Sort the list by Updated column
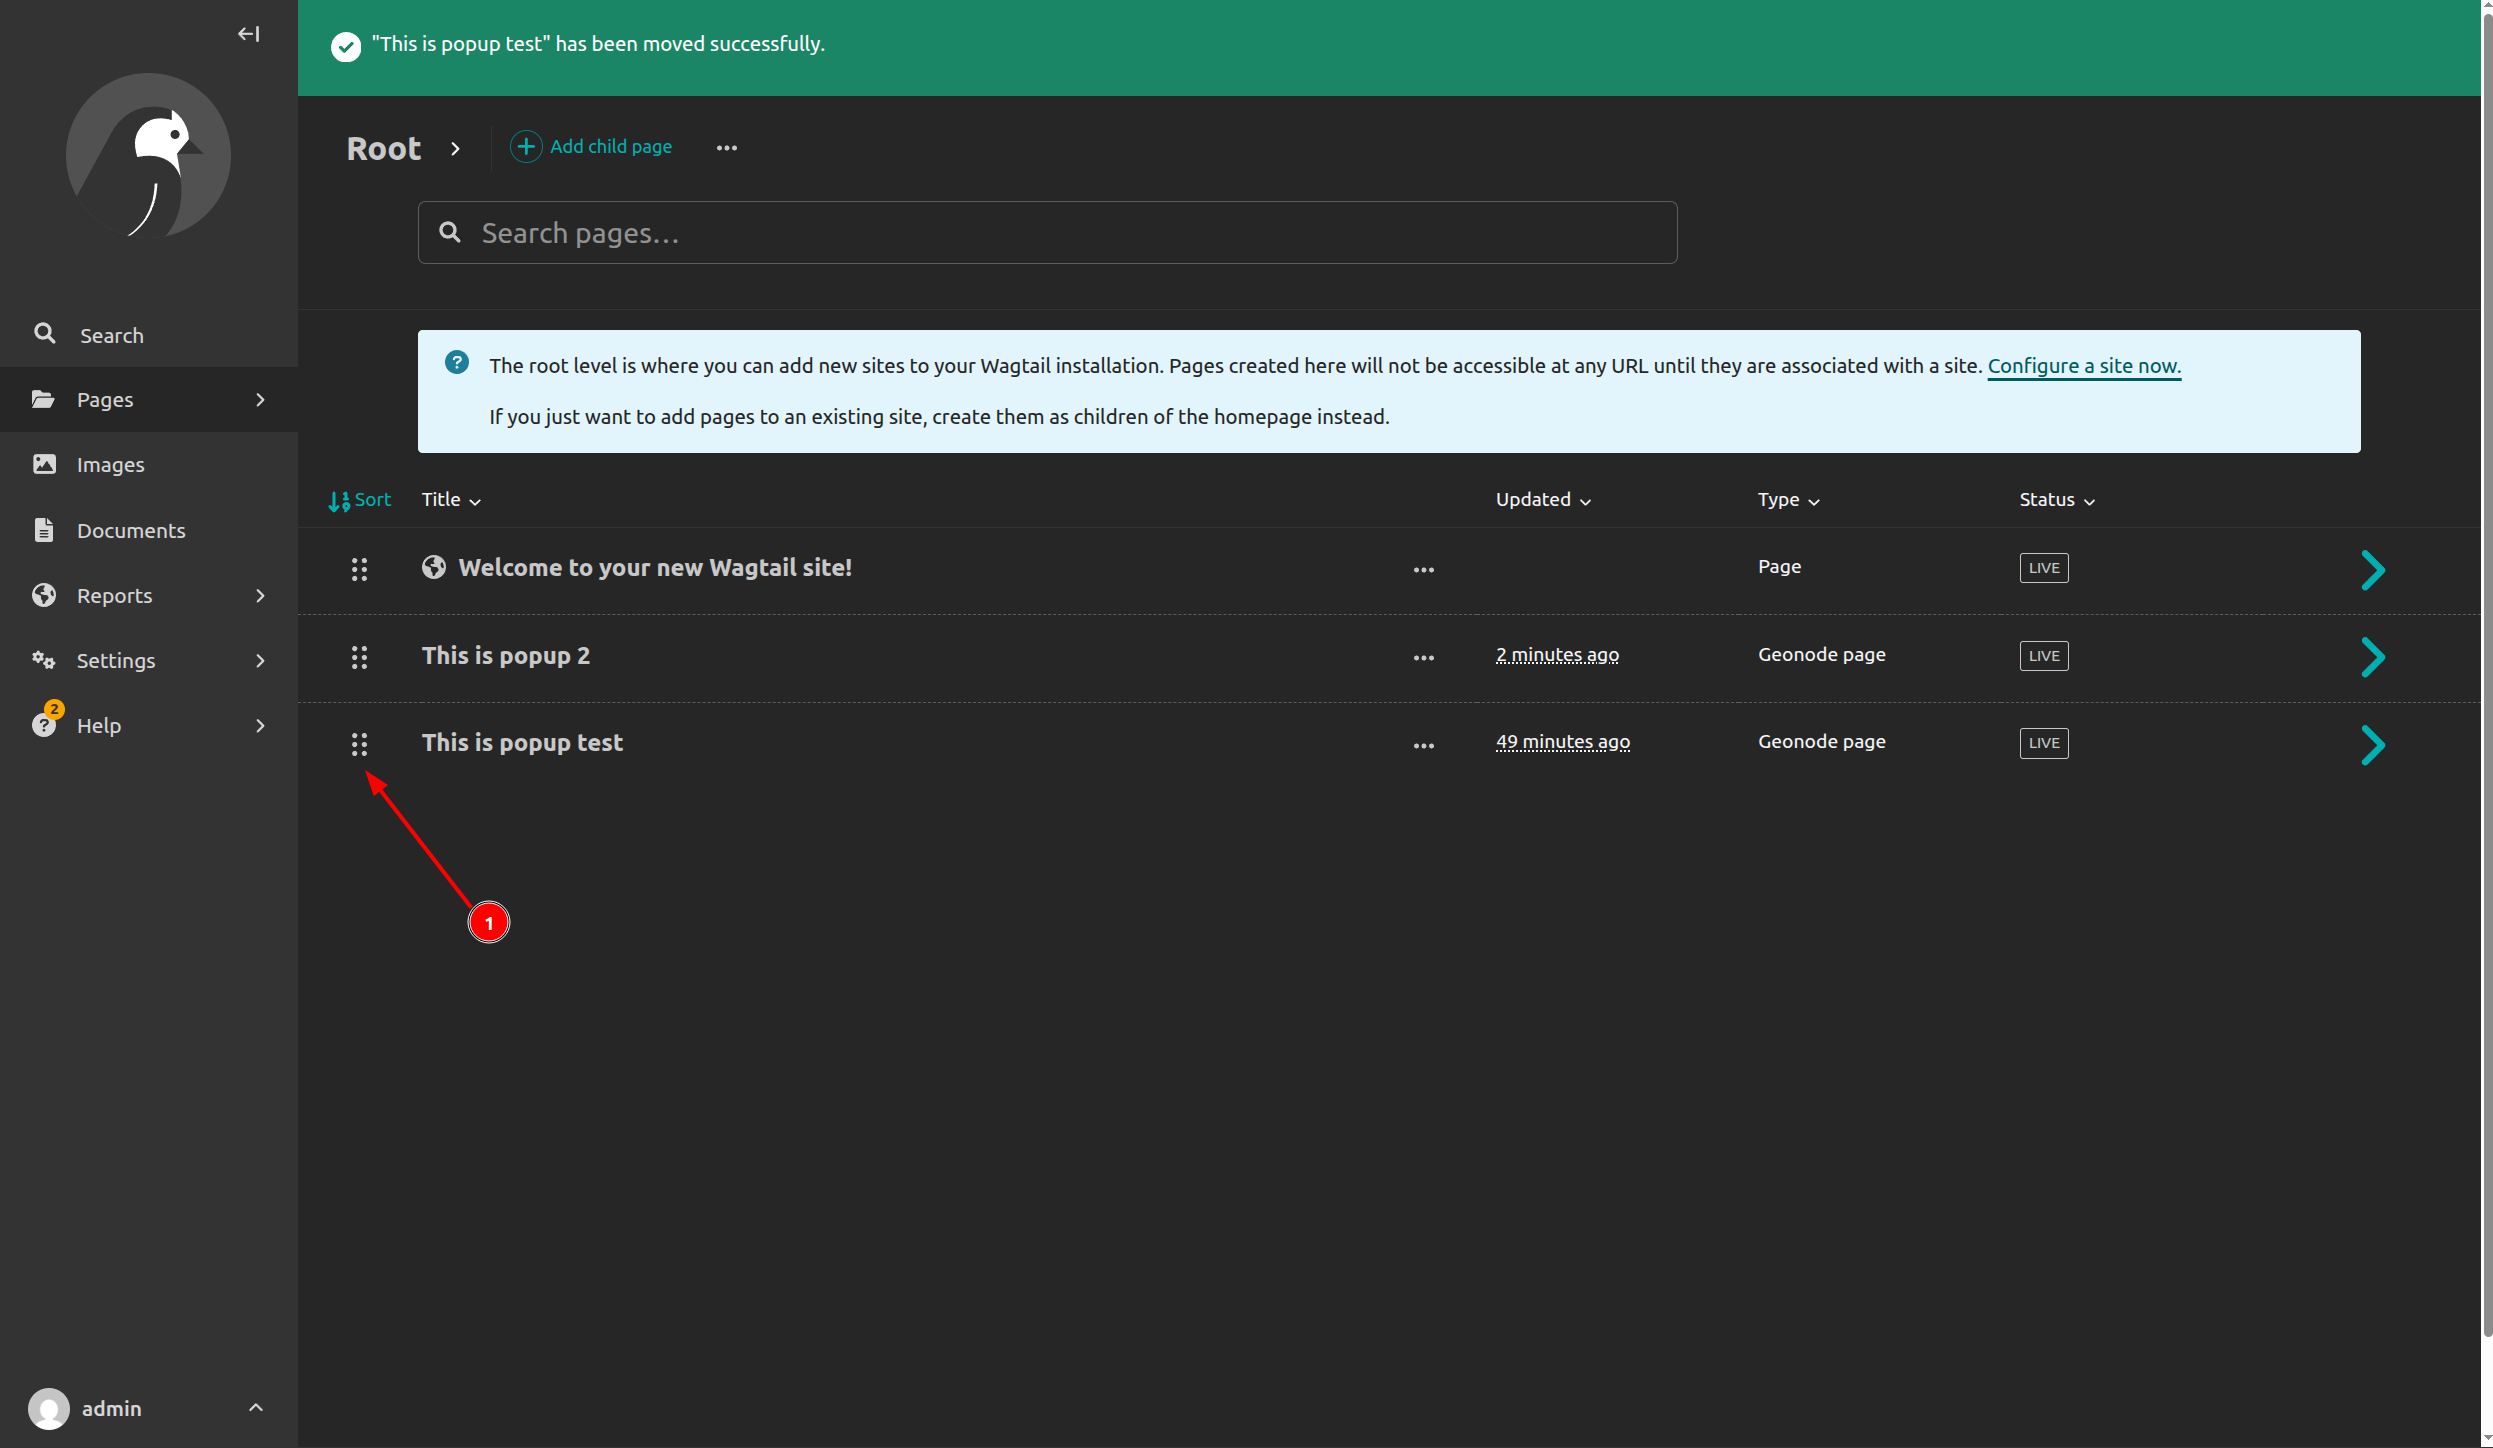 1543,500
